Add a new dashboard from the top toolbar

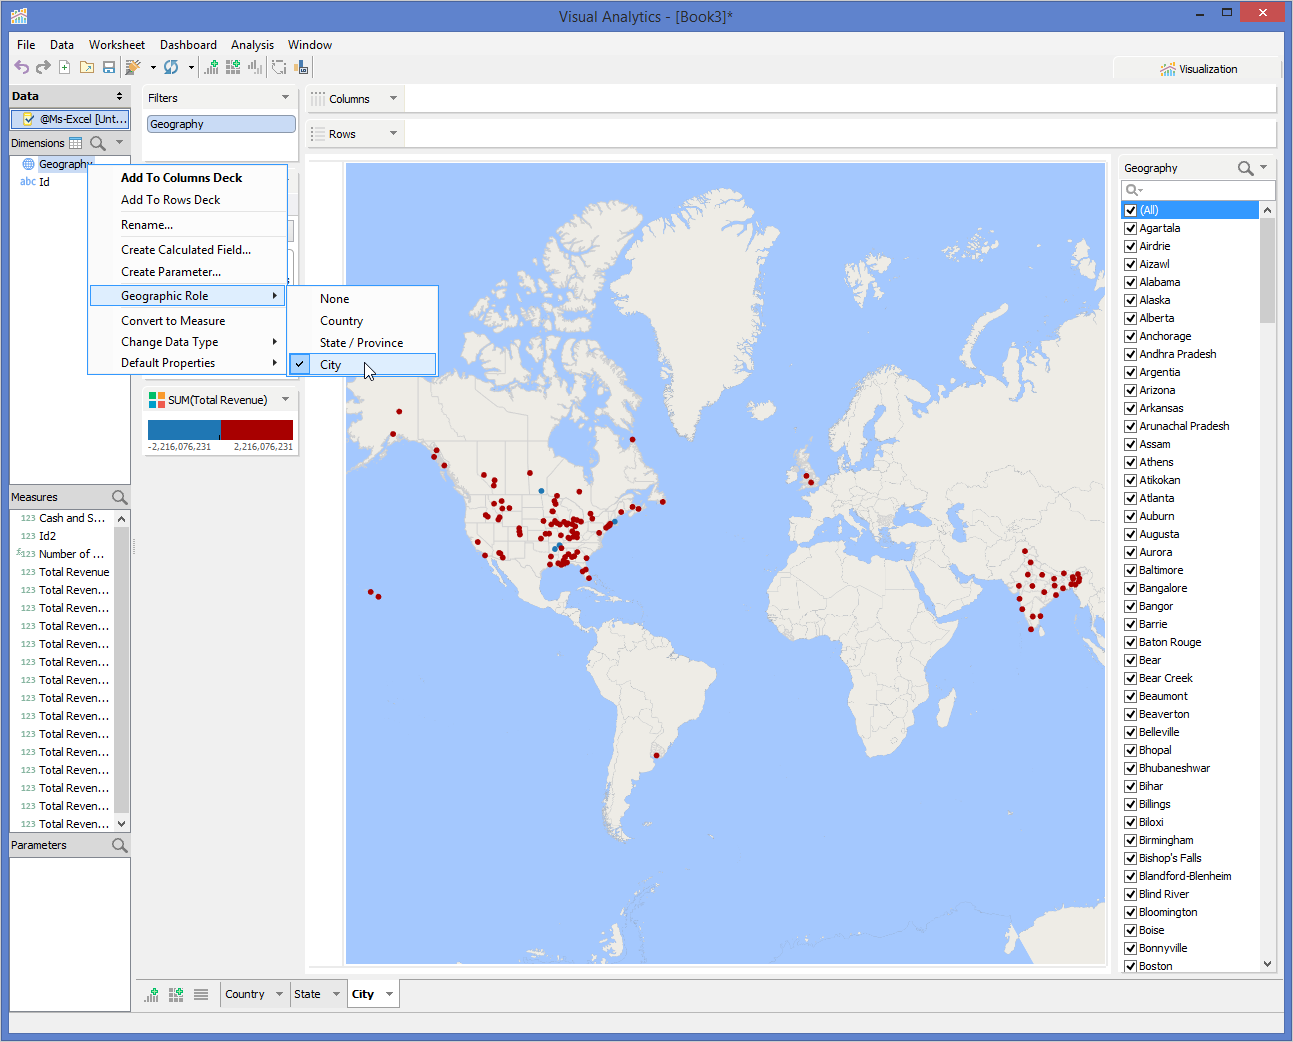[x=233, y=67]
